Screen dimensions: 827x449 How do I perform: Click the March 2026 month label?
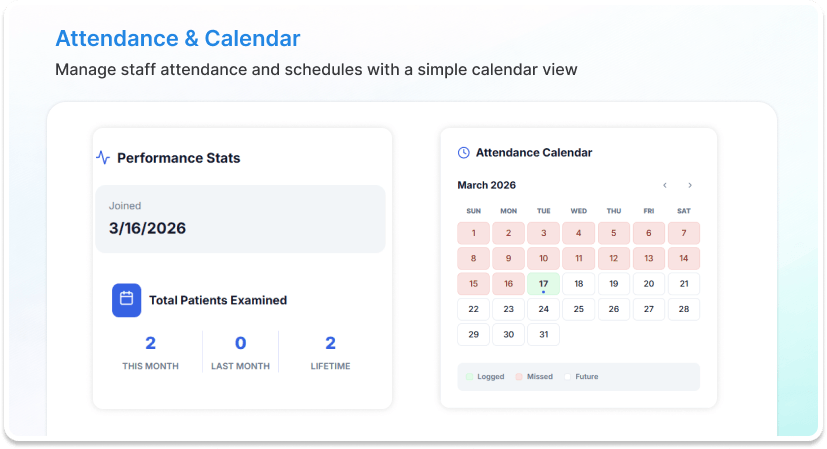point(487,185)
